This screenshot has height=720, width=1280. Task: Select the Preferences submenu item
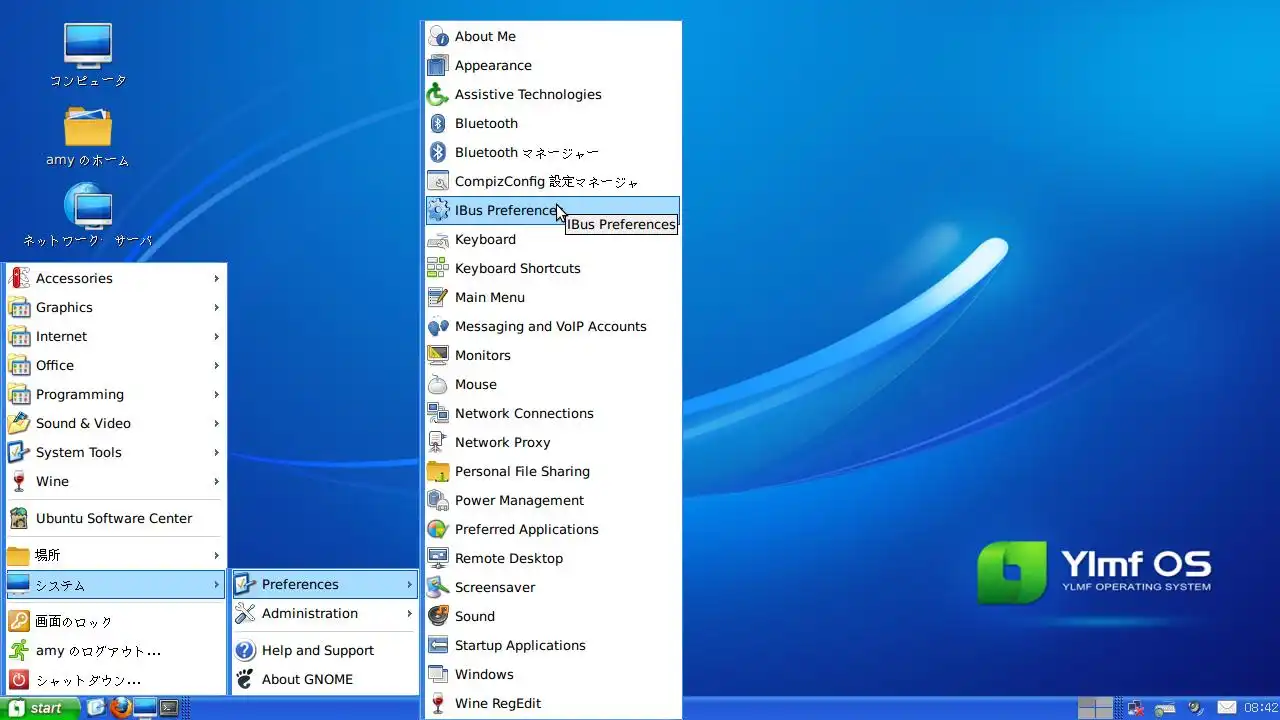[324, 584]
